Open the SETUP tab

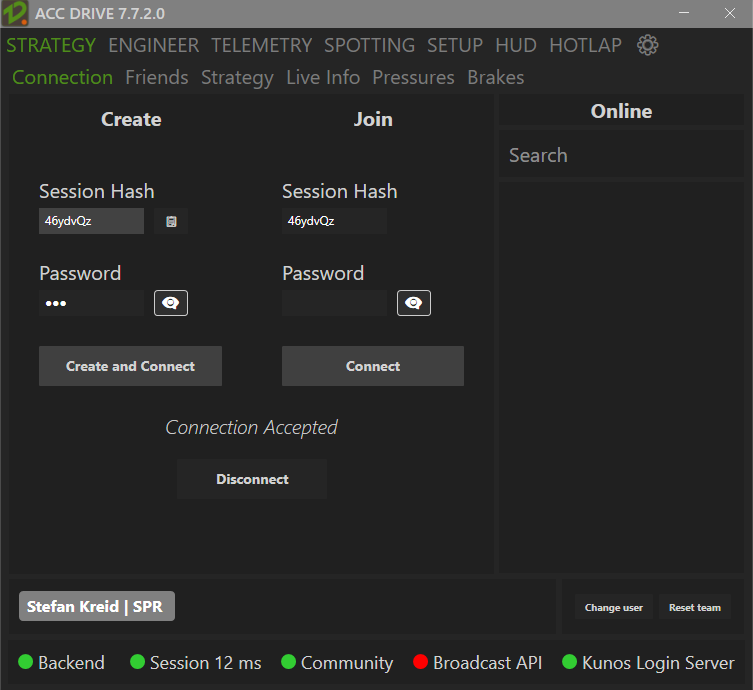[x=455, y=46]
